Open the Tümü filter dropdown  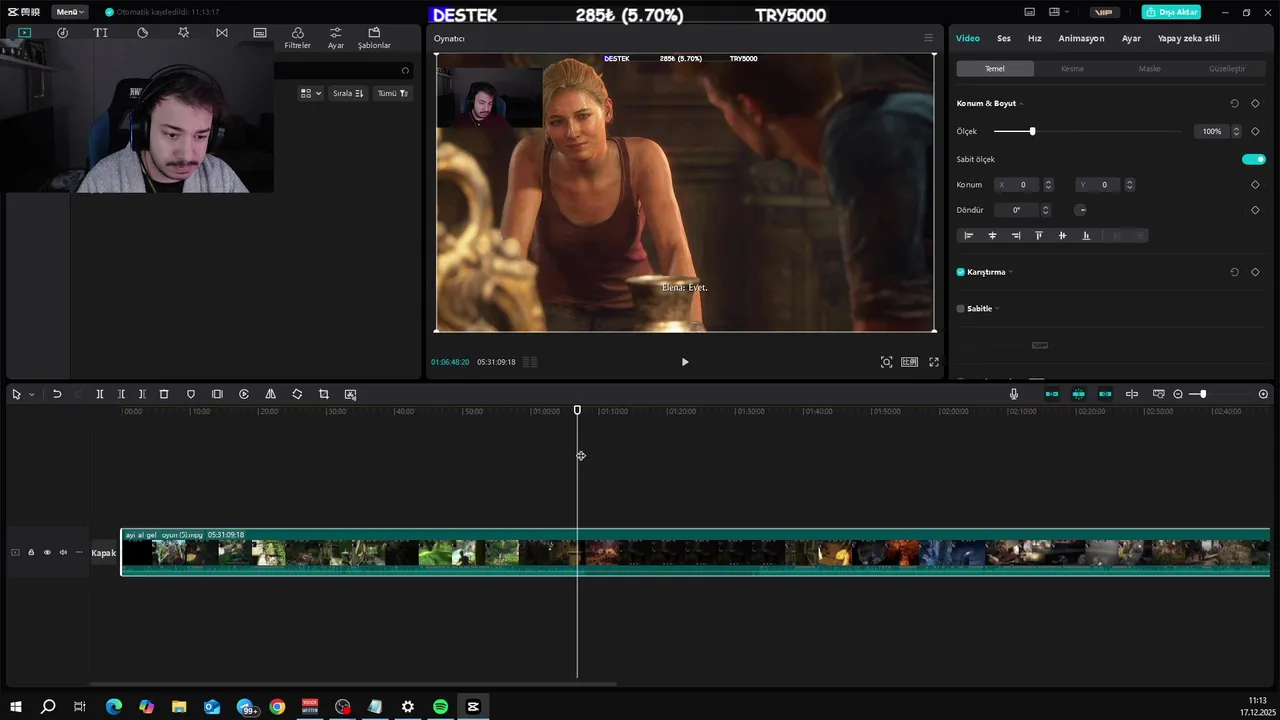[392, 93]
